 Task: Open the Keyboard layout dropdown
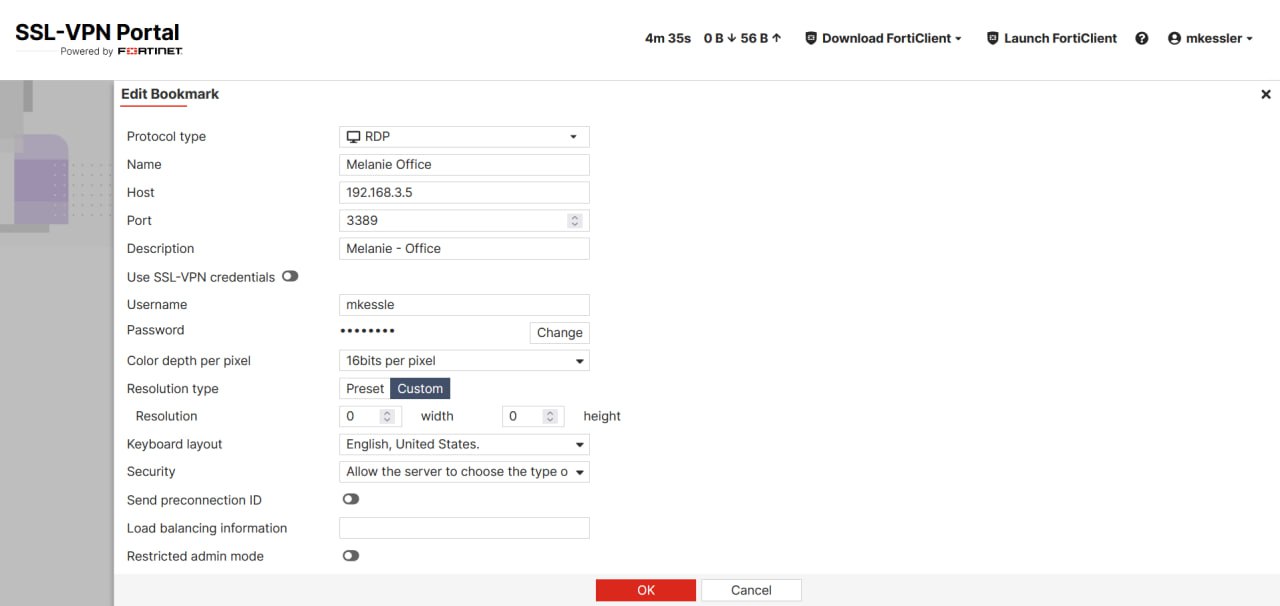coord(464,444)
